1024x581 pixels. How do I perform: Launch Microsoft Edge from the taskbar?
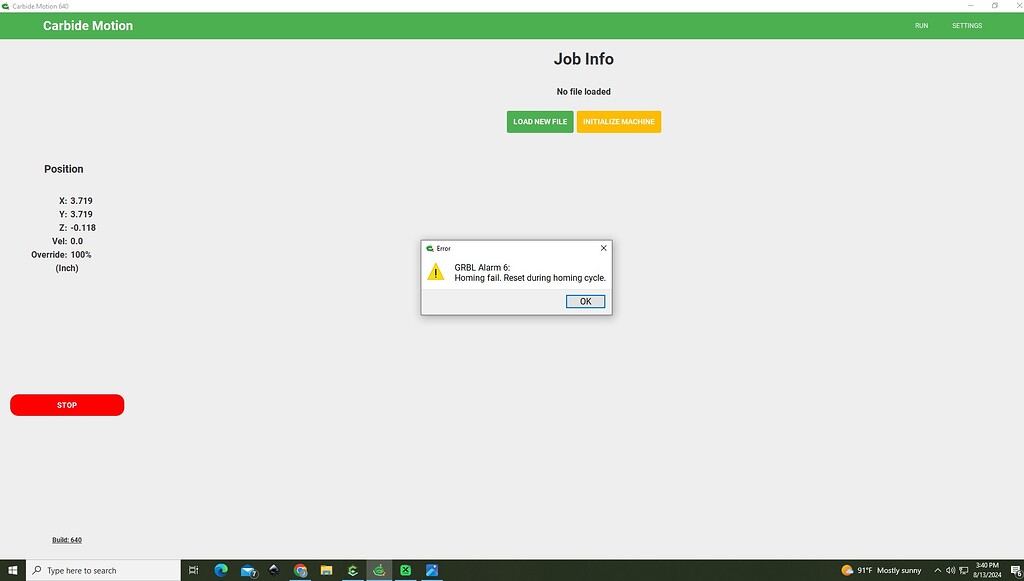coord(222,570)
